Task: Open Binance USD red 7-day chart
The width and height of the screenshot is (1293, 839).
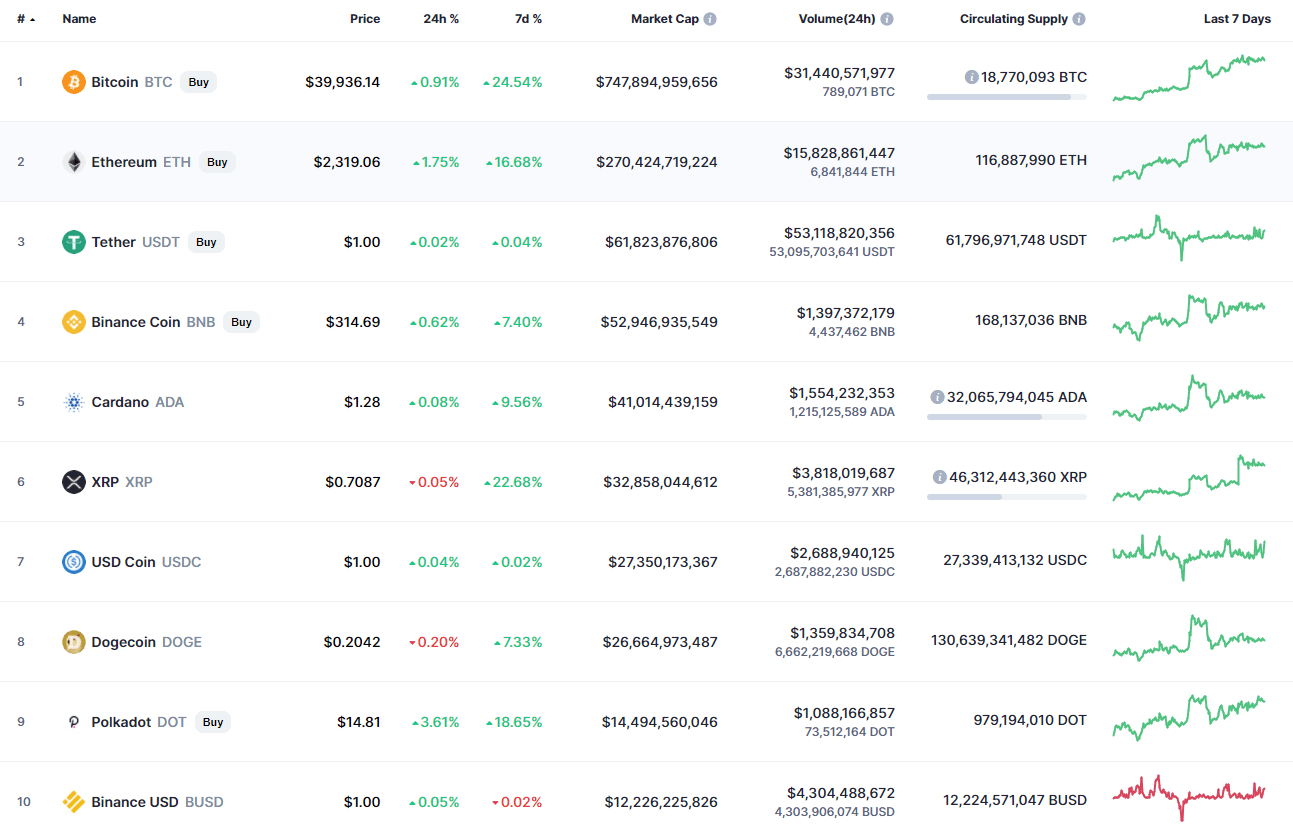Action: pos(1189,796)
